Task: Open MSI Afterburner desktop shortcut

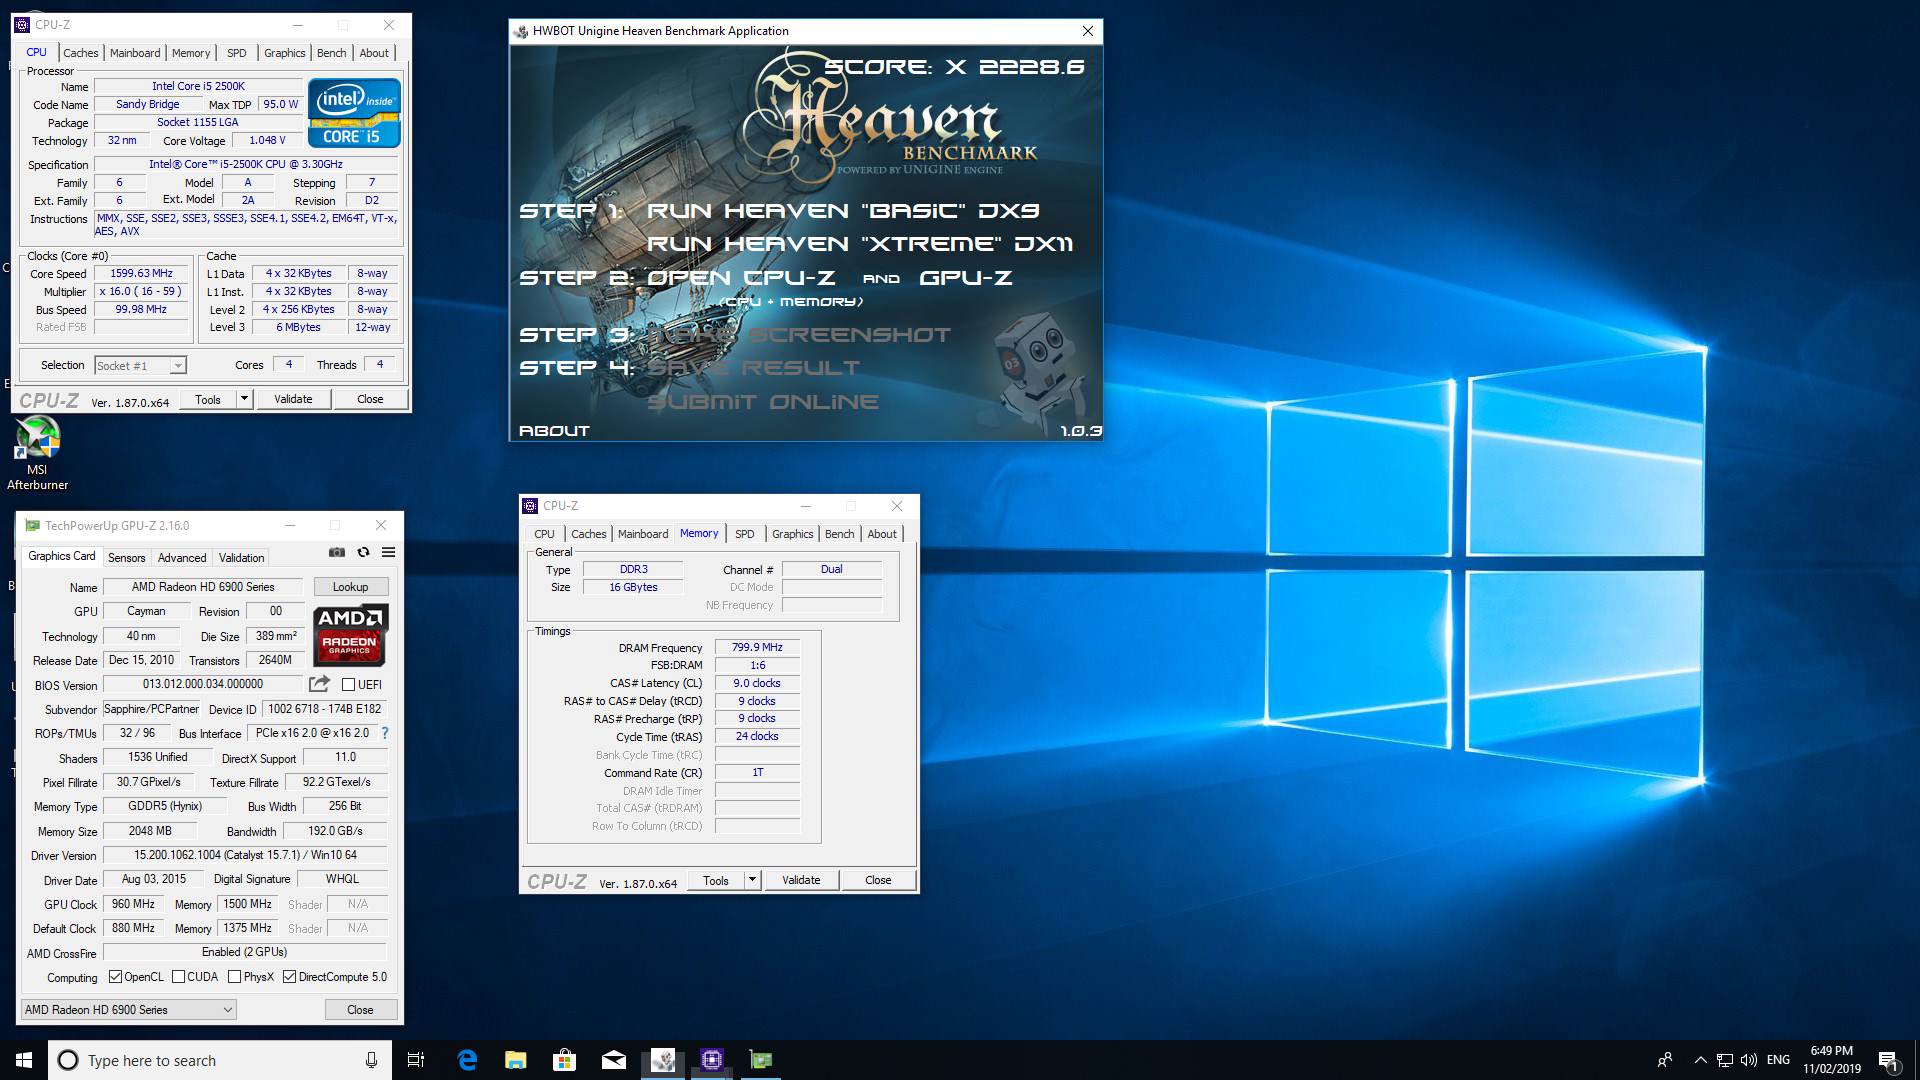Action: pos(38,453)
